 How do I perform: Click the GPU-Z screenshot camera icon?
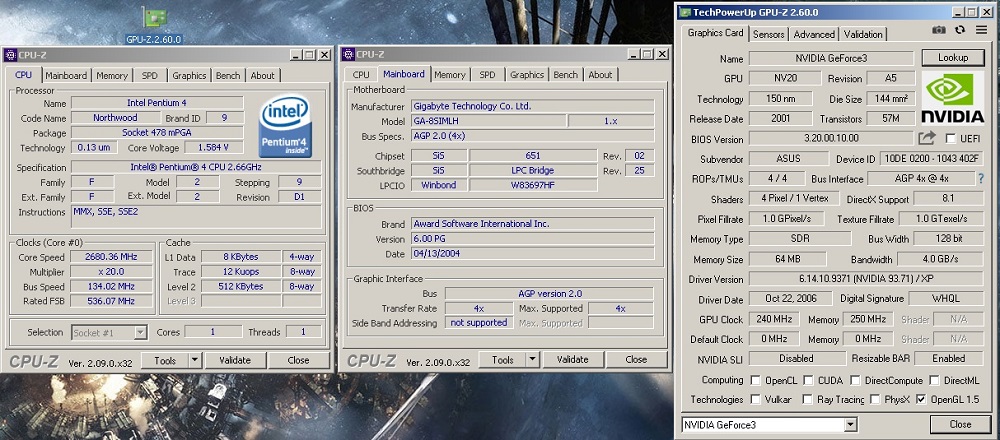pyautogui.click(x=939, y=30)
